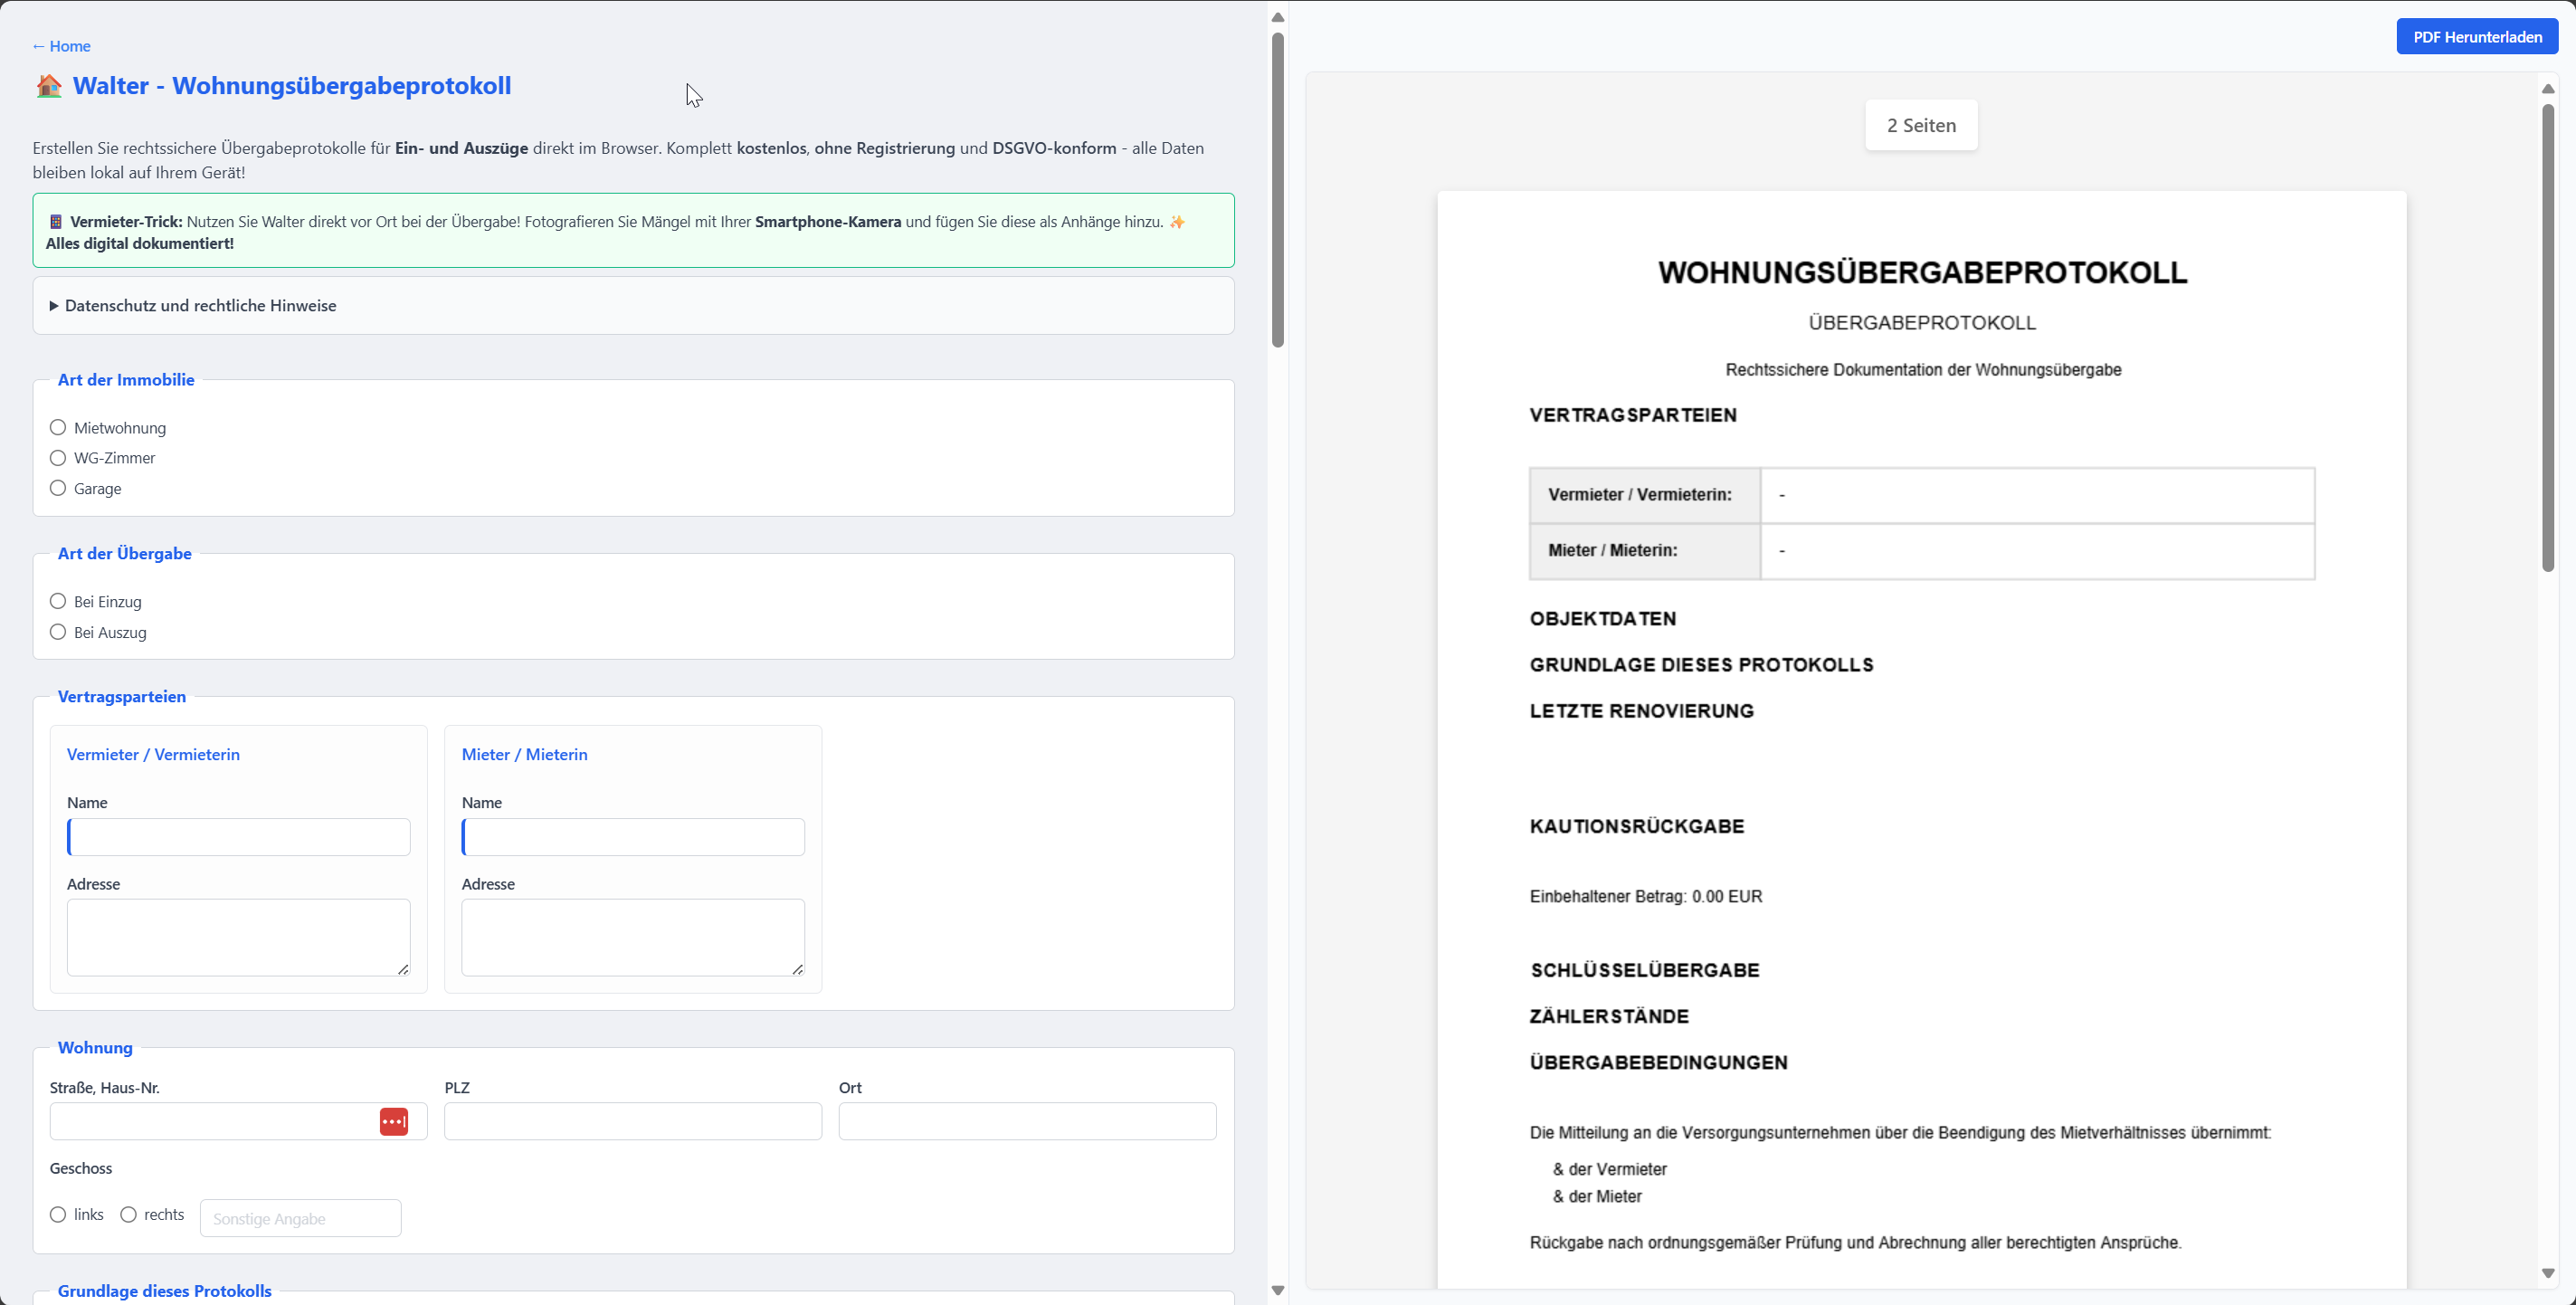Click the Art der Immobilie legend
This screenshot has height=1305, width=2576.
pos(126,380)
